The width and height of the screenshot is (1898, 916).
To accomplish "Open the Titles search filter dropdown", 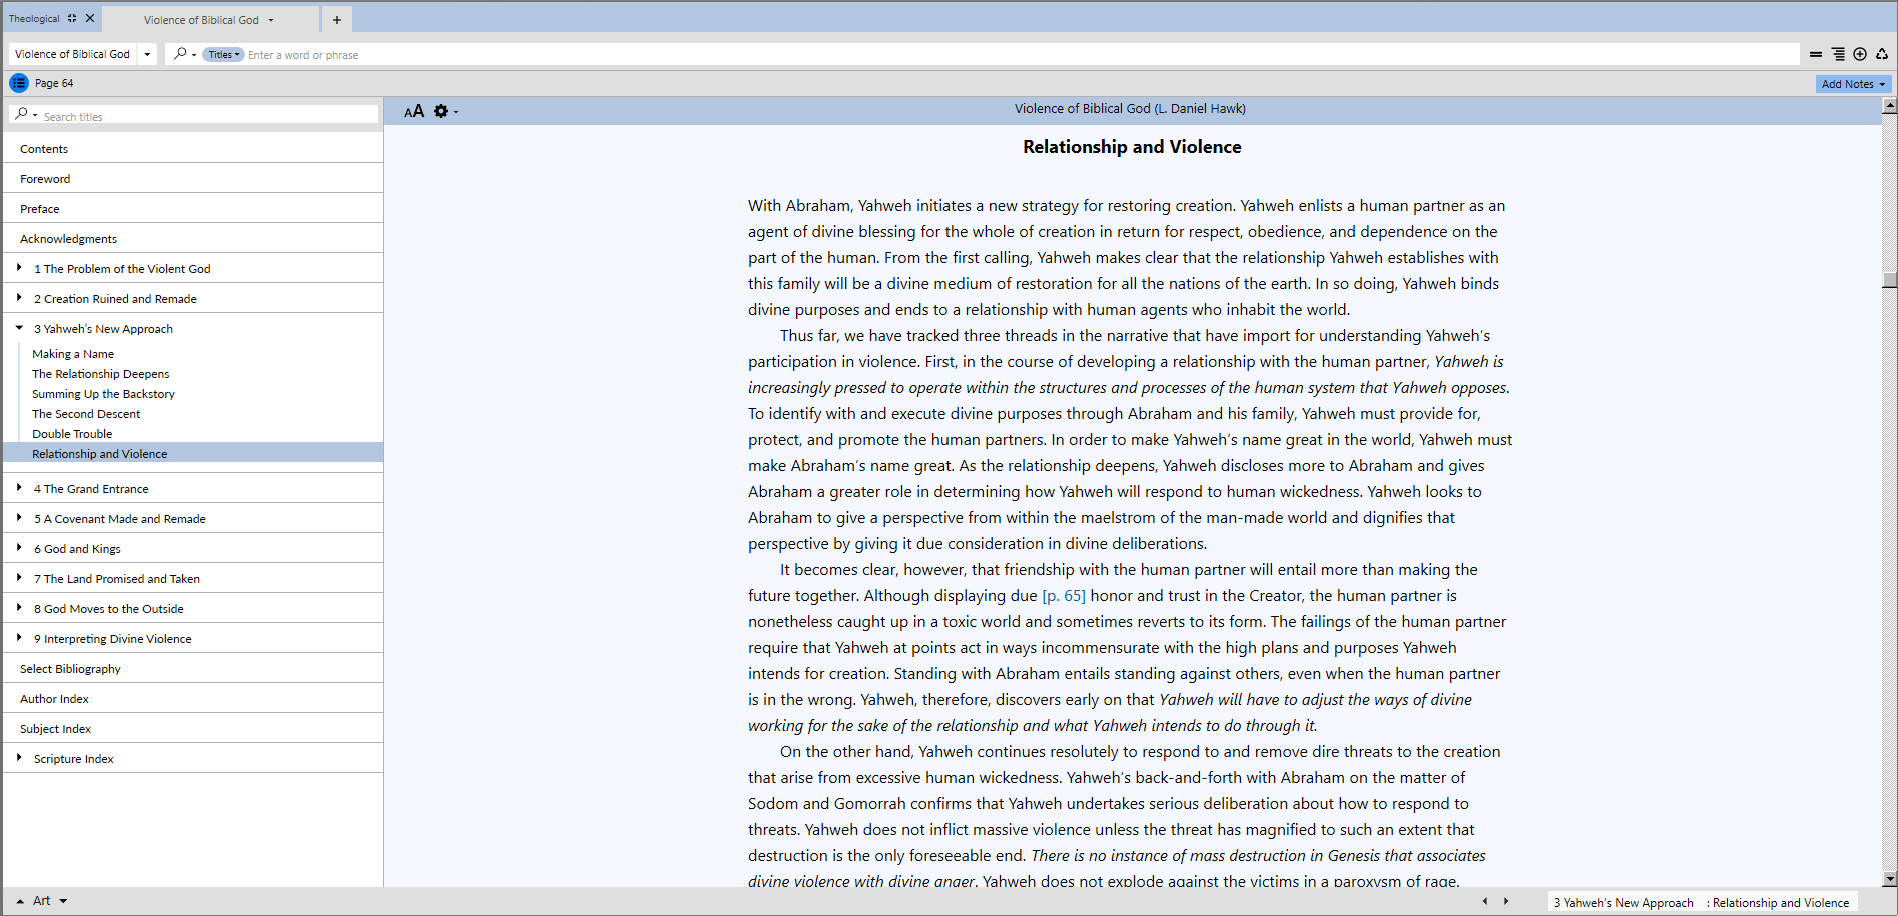I will (x=223, y=55).
